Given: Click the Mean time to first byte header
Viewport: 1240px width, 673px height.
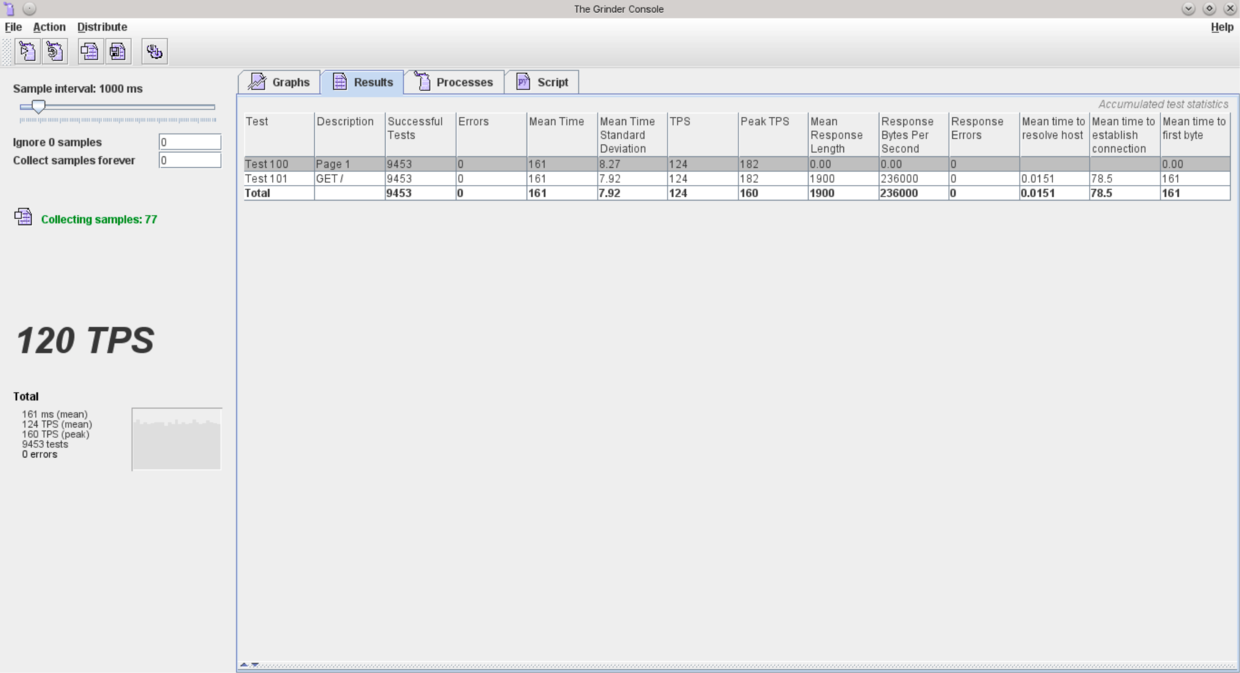Looking at the screenshot, I should click(x=1196, y=135).
